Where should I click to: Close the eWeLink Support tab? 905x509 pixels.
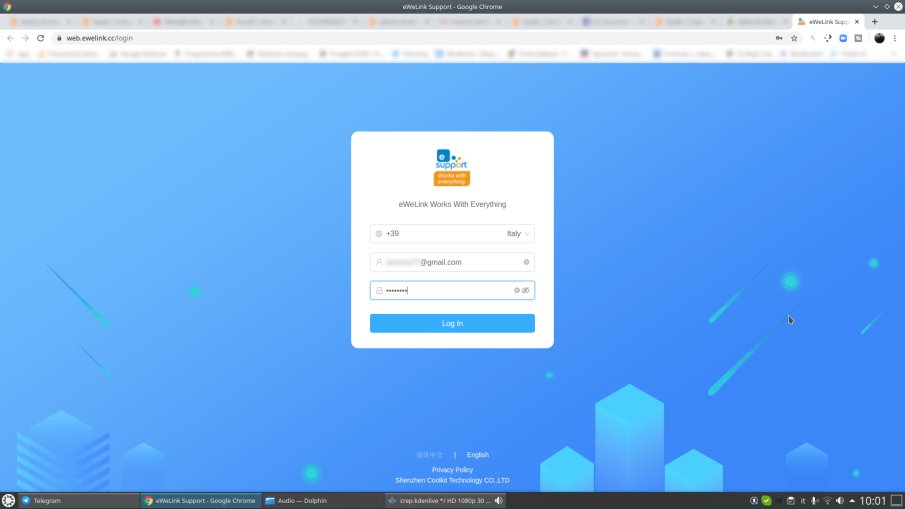click(x=857, y=21)
